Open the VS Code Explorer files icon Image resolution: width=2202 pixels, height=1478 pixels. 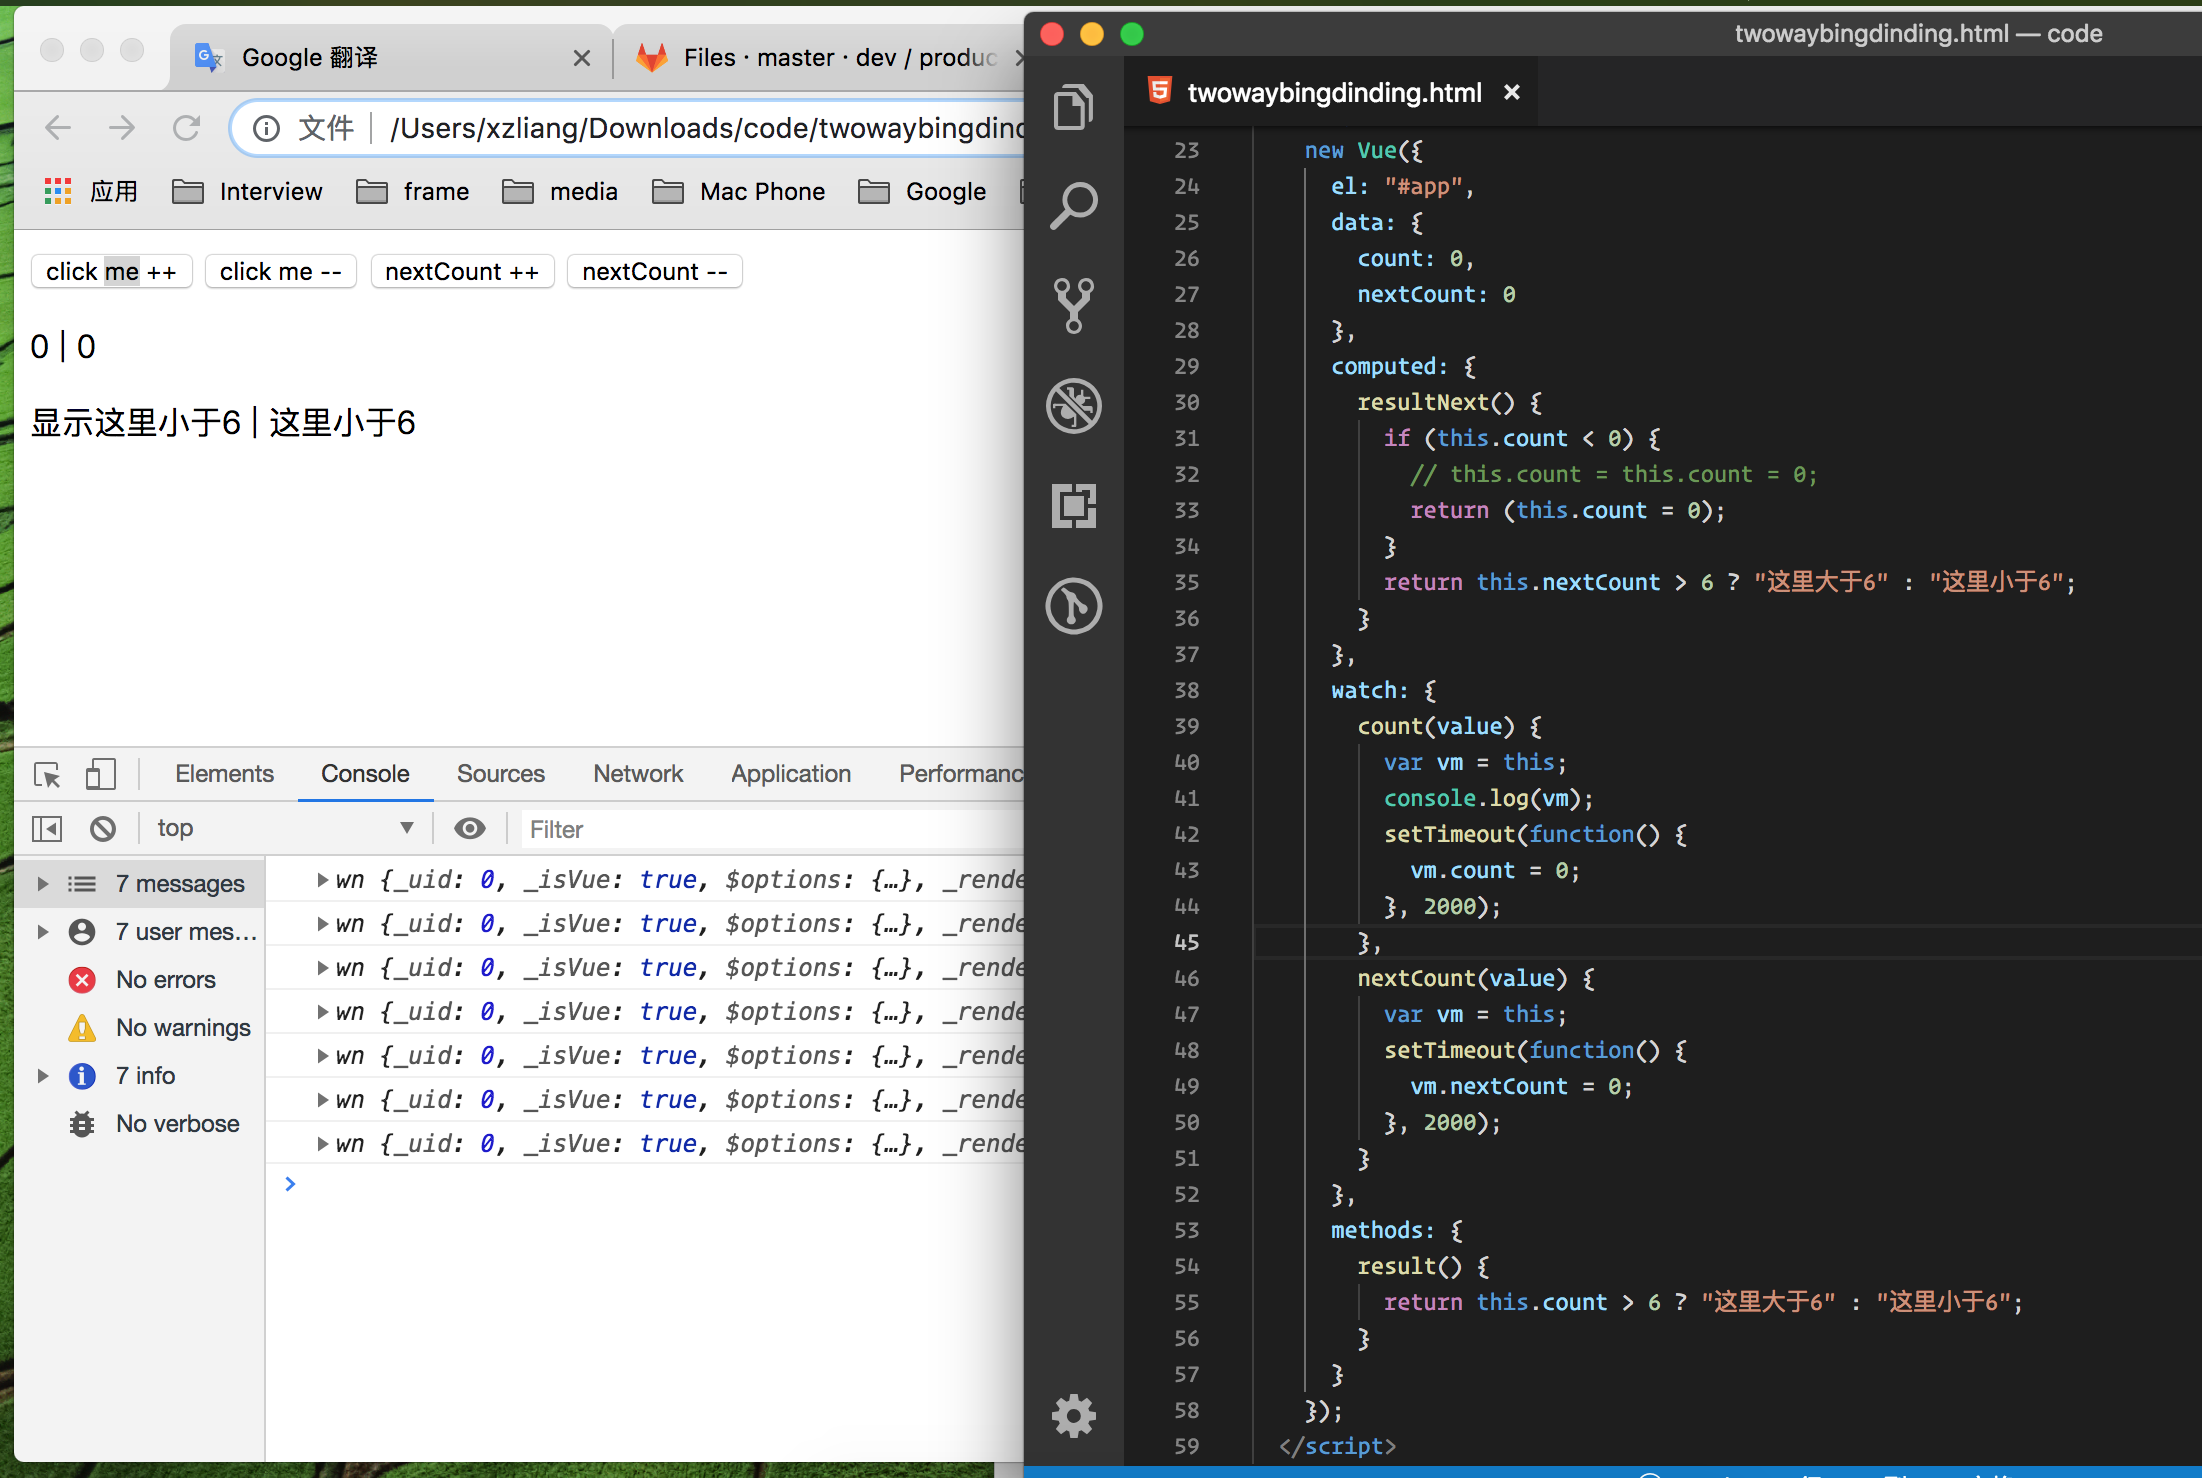(x=1073, y=106)
